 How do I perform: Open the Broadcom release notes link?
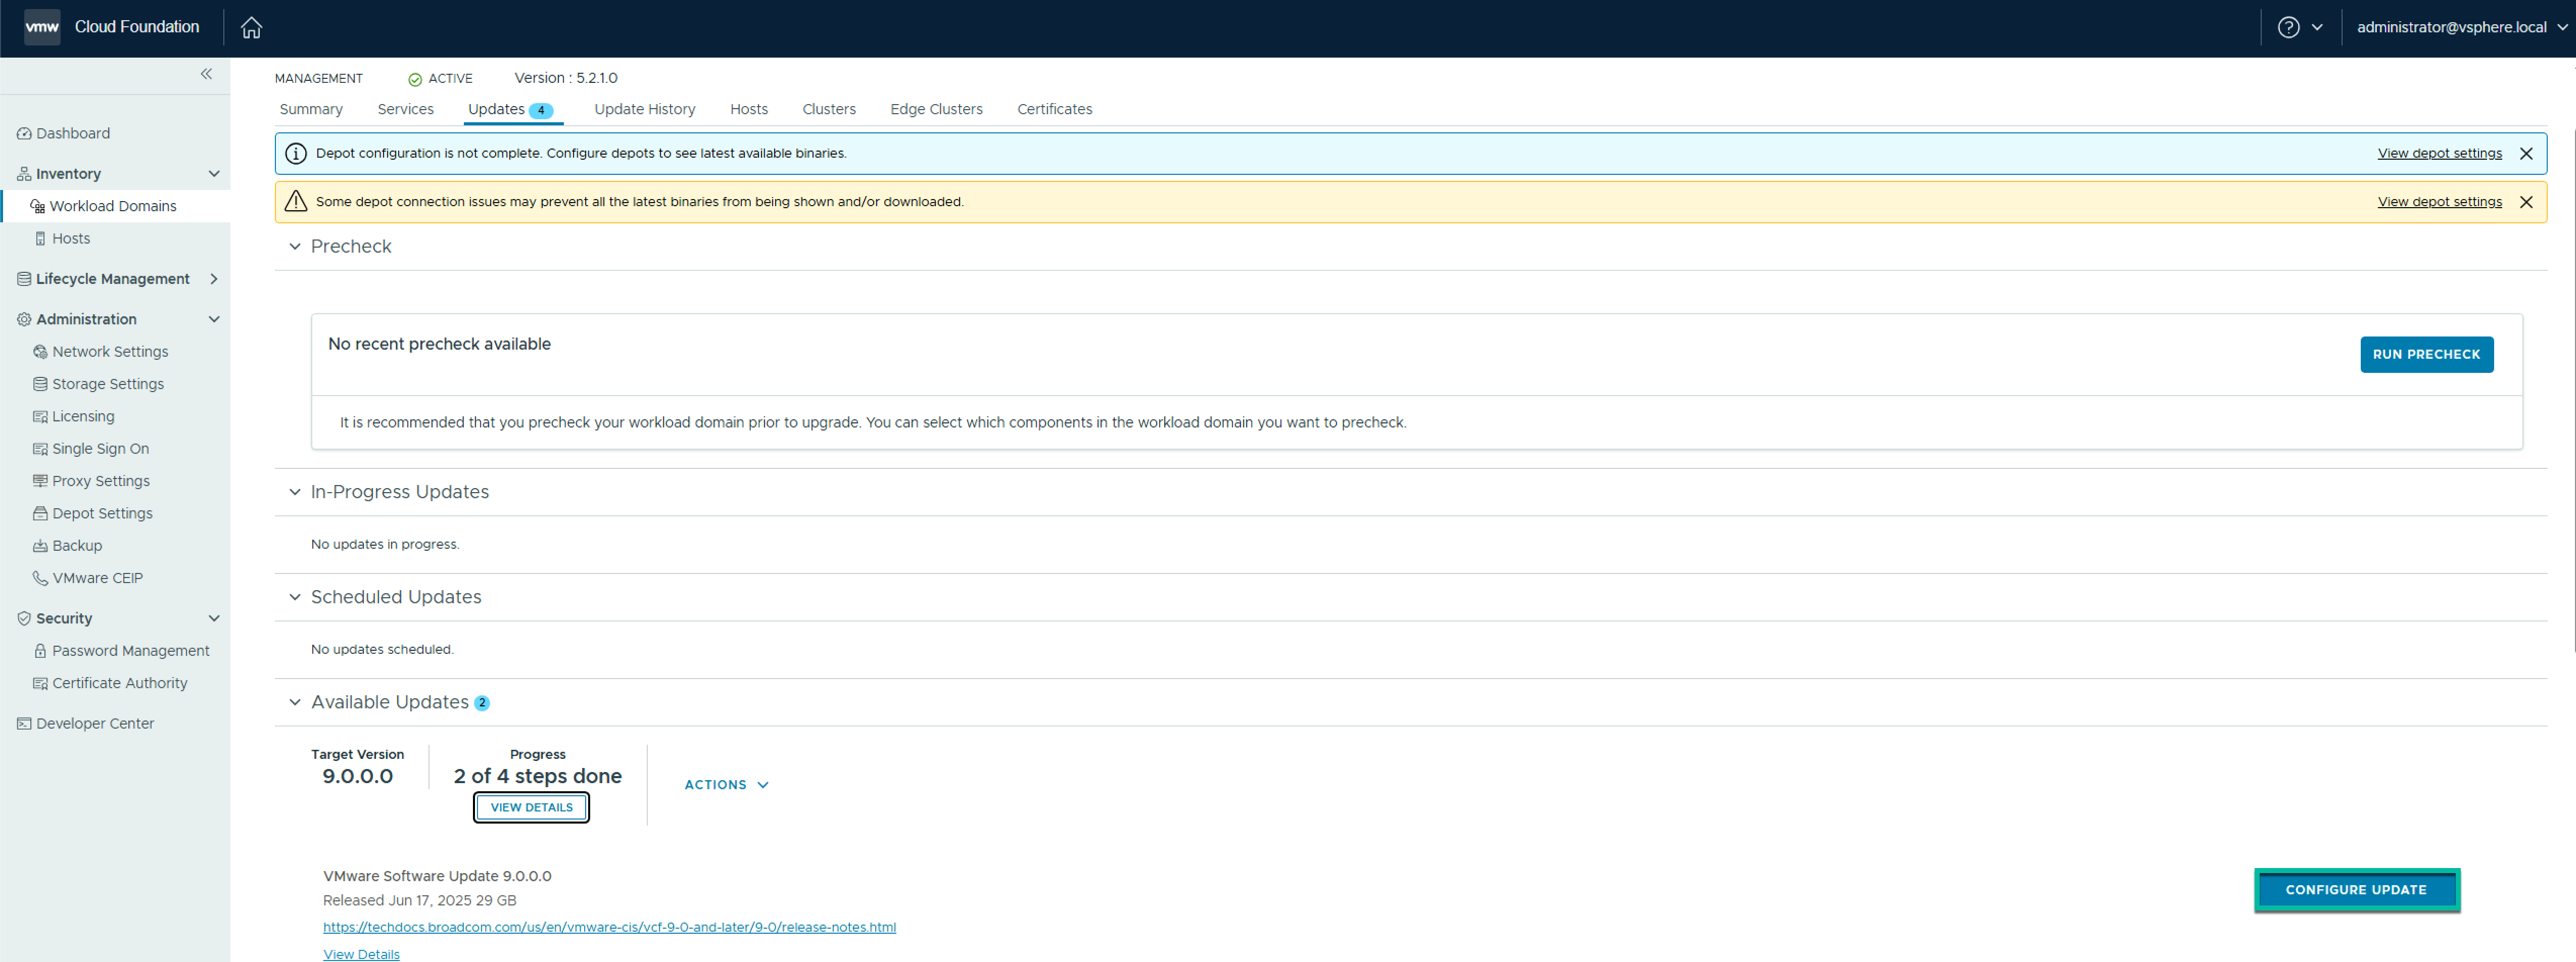[609, 928]
